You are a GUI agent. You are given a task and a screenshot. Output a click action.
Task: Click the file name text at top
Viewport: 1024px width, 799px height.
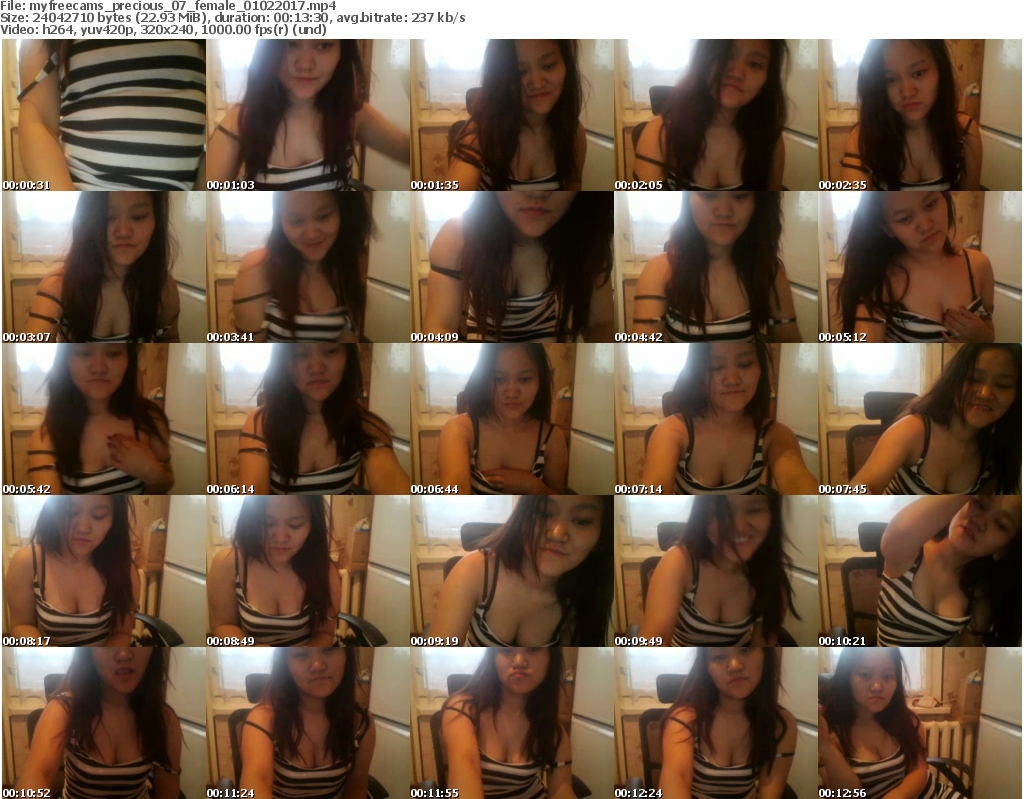168,6
